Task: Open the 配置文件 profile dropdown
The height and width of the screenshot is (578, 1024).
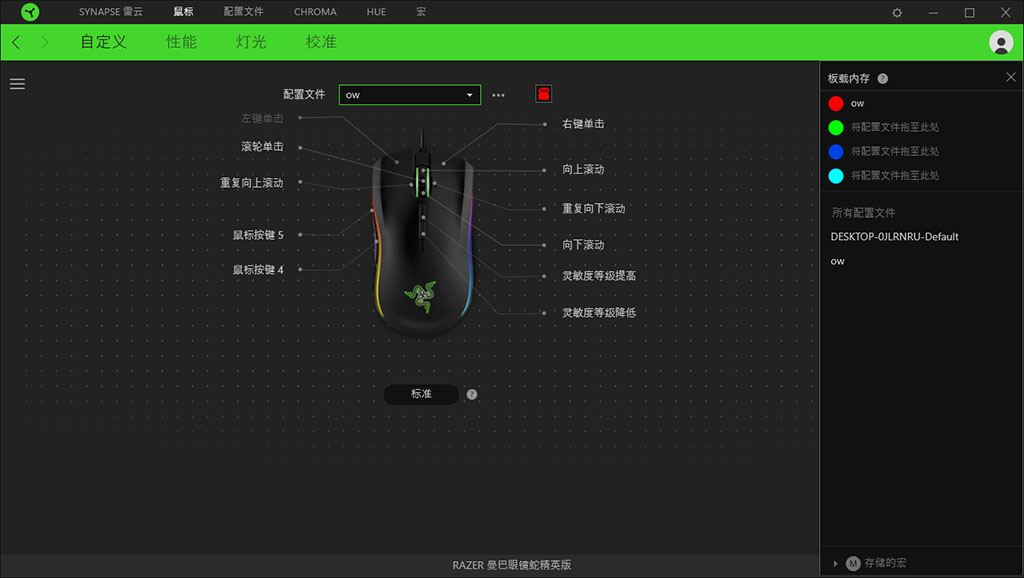Action: click(x=409, y=95)
